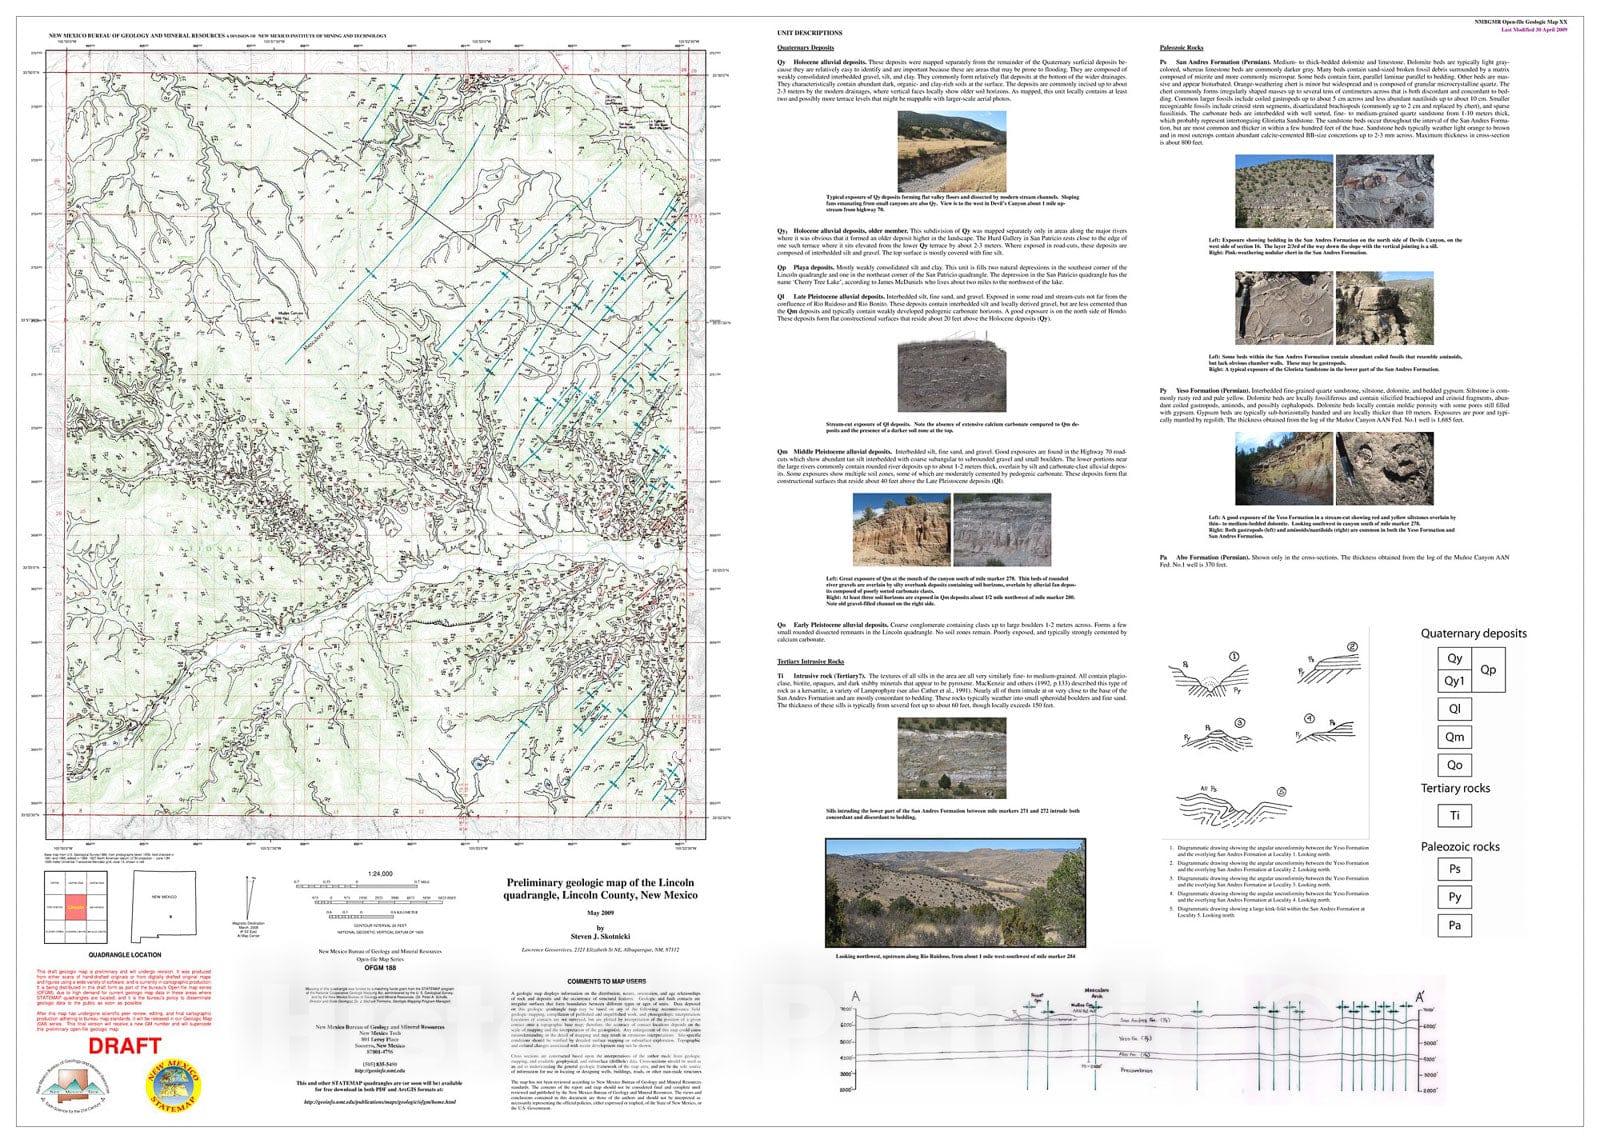Click the map title 'Preliminary geologic map of the Lincoln quadrangle'
1600x1143 pixels.
click(x=601, y=889)
